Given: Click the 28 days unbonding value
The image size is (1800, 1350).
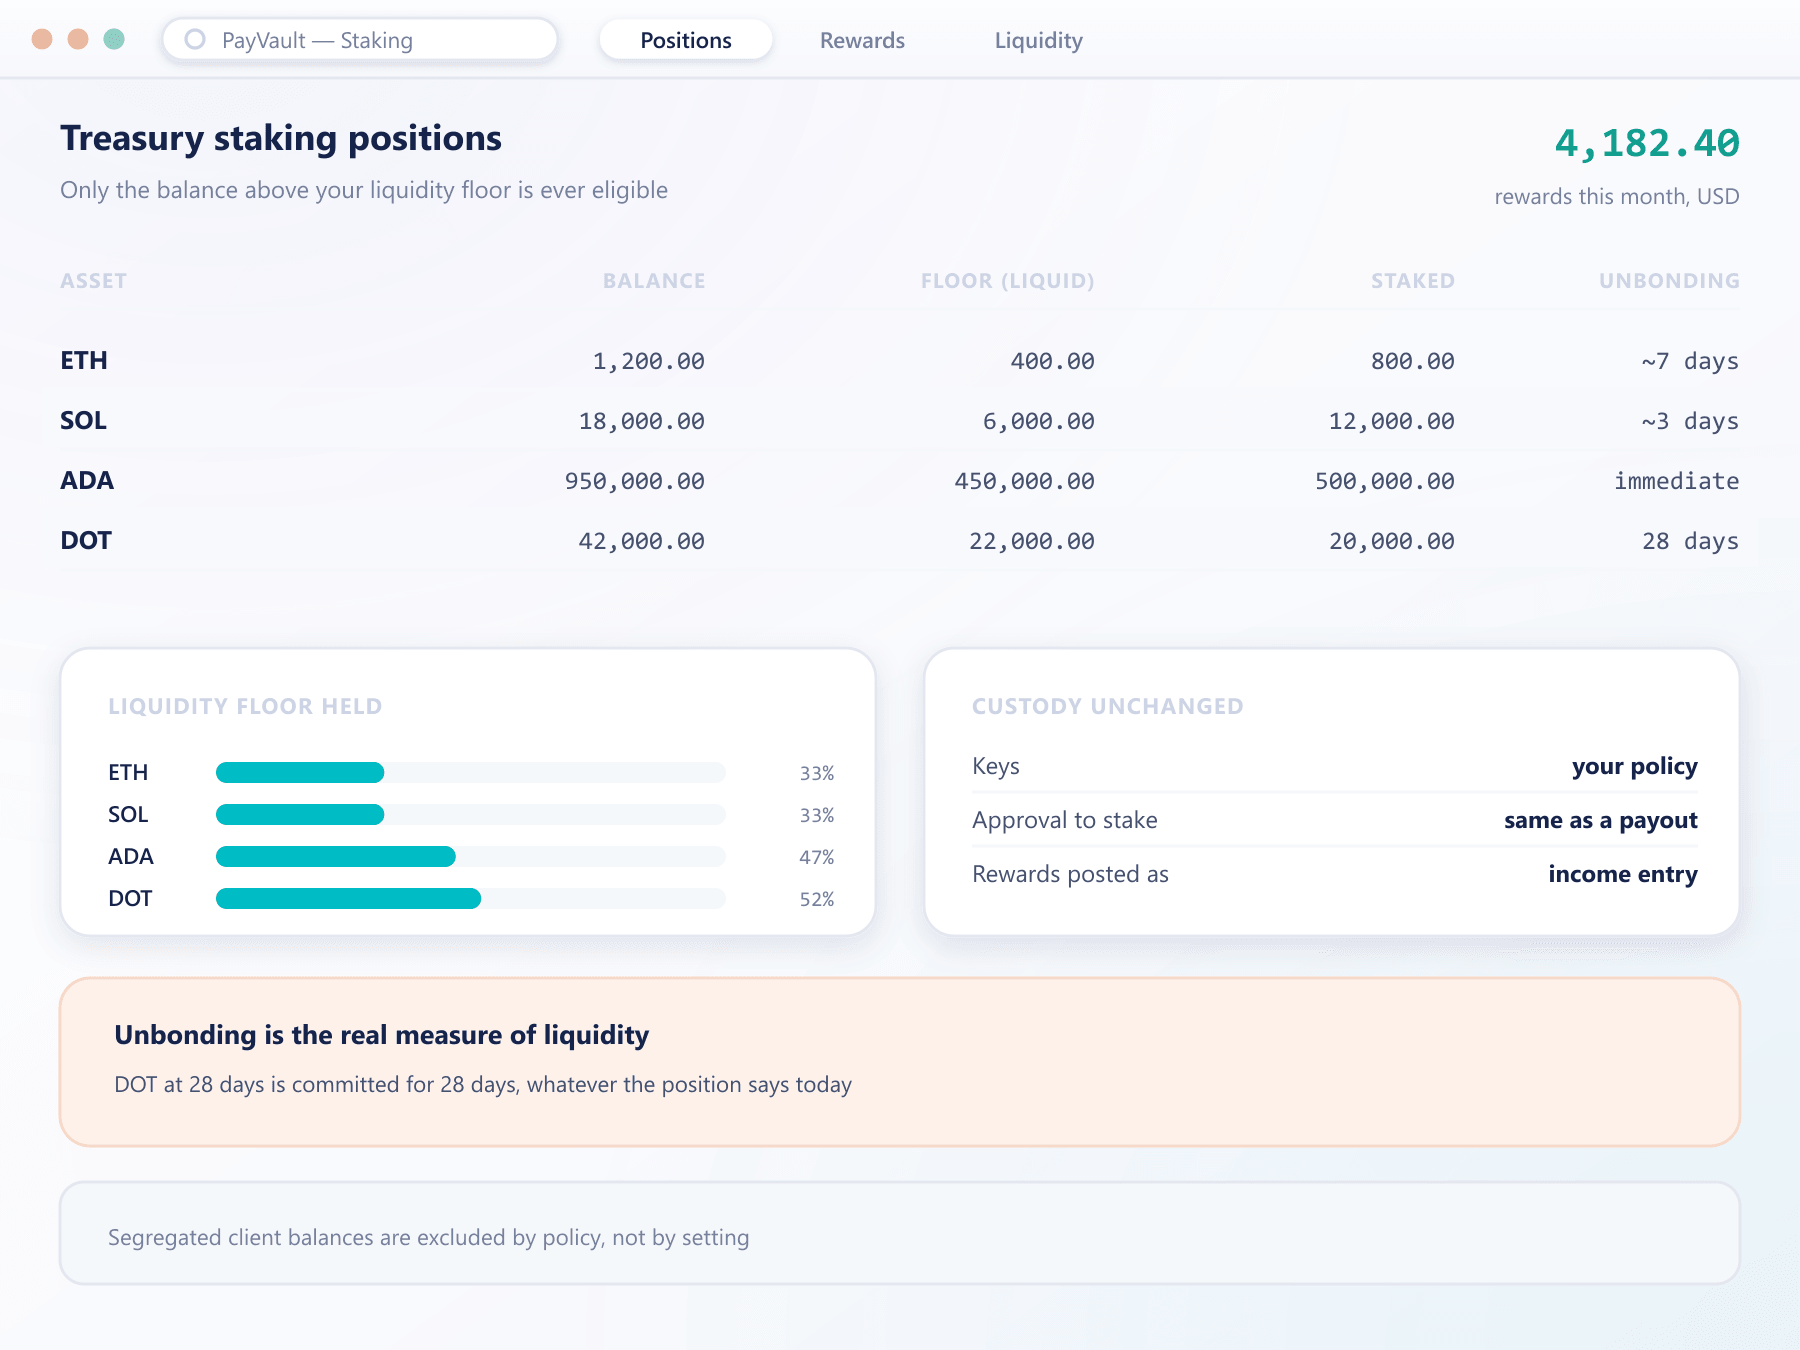Looking at the screenshot, I should coord(1690,541).
